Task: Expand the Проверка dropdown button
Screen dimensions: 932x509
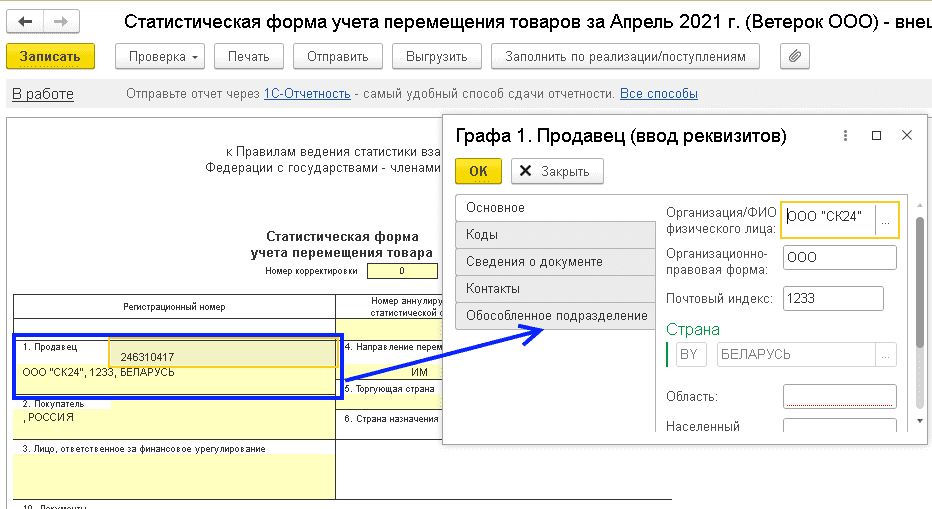Action: point(165,57)
